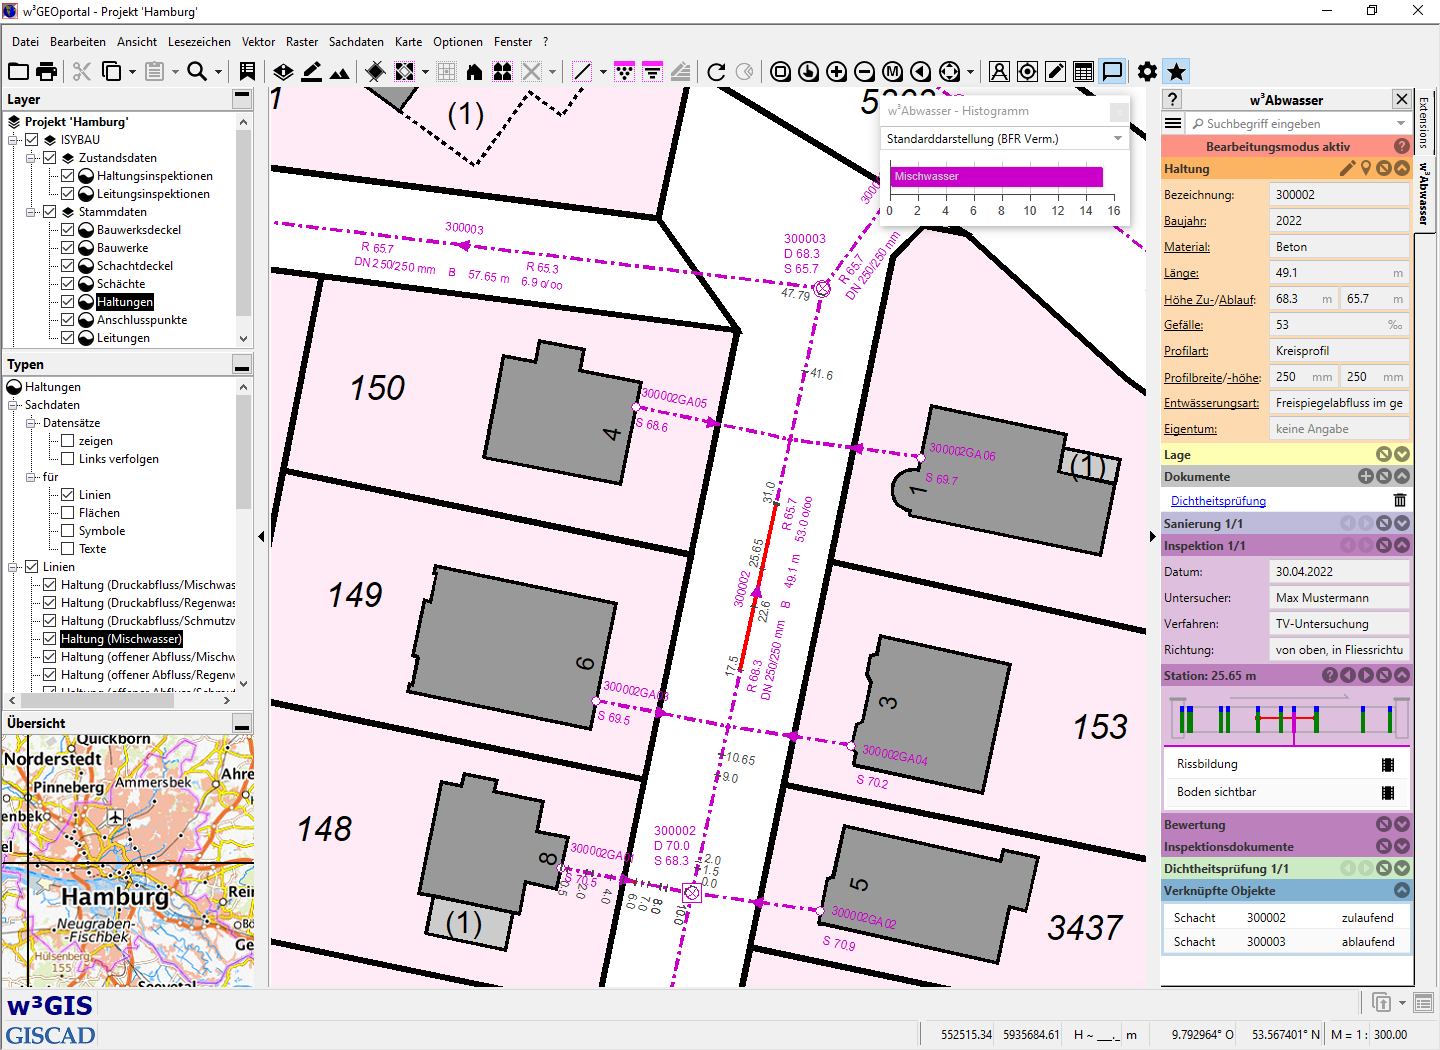Screen dimensions: 1440x1050
Task: Click the star favorites icon
Action: pyautogui.click(x=1177, y=71)
